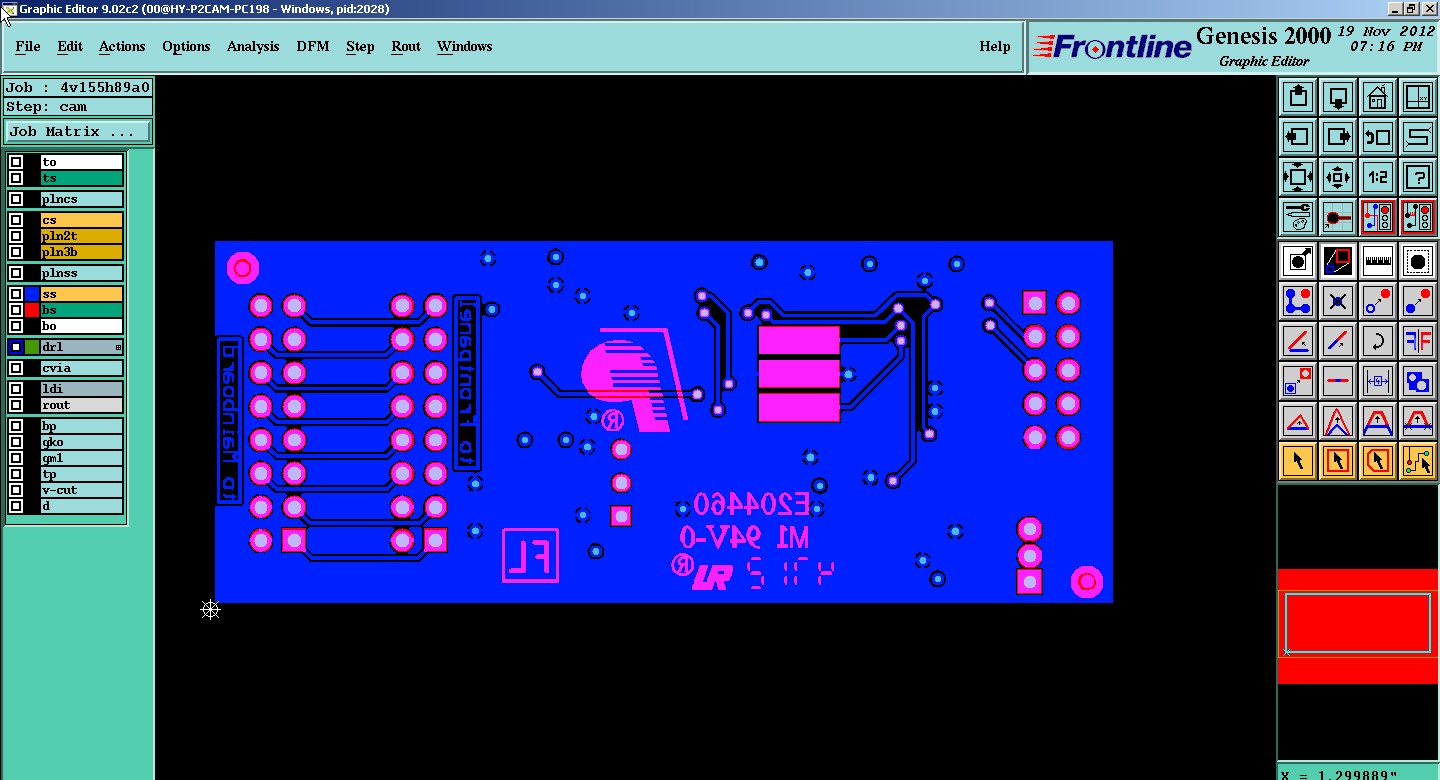Screen dimensions: 1440x780
Task: Toggle the 'bs' layer checkbox
Action: [16, 310]
